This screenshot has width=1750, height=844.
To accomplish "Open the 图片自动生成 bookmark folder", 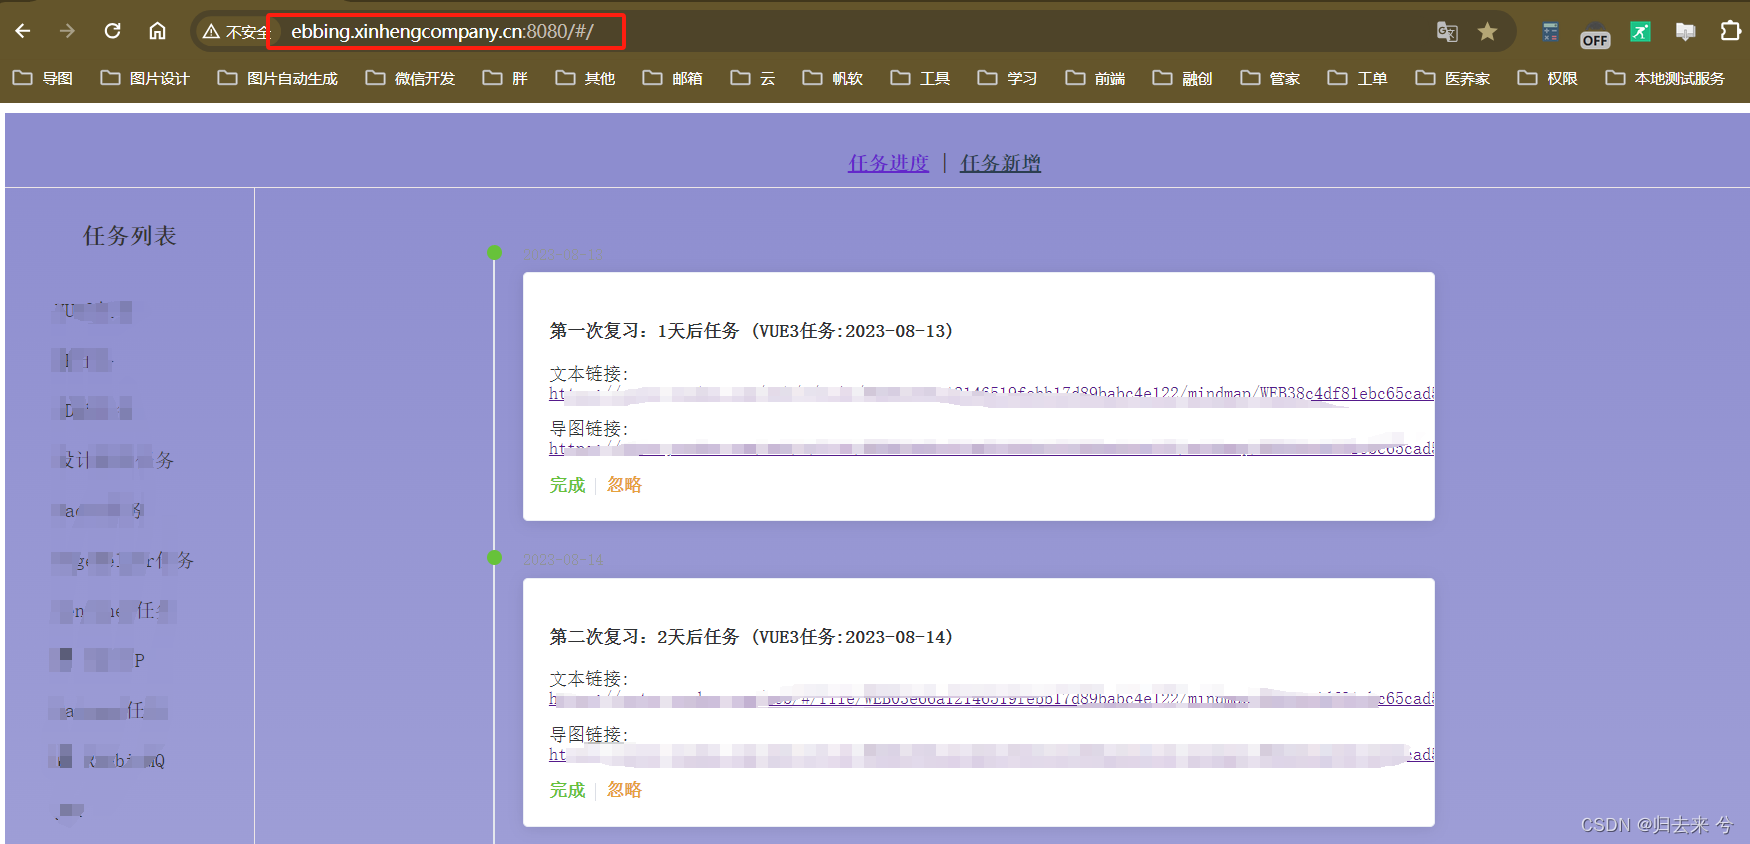I will [x=278, y=78].
